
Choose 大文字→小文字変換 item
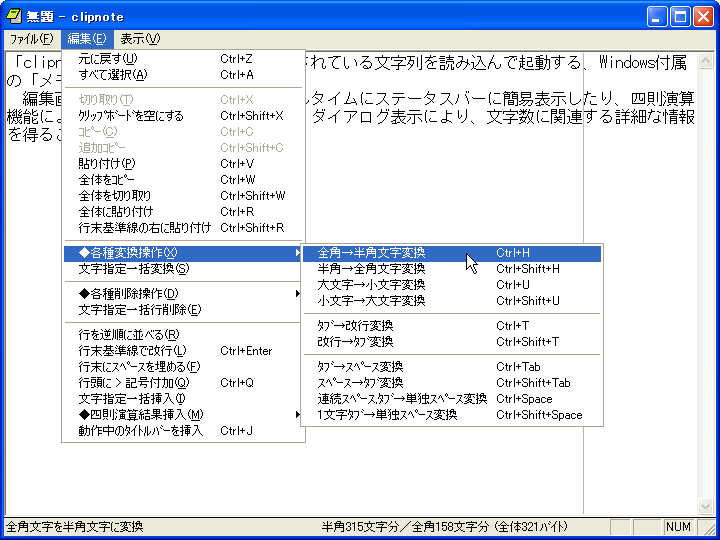pos(452,285)
